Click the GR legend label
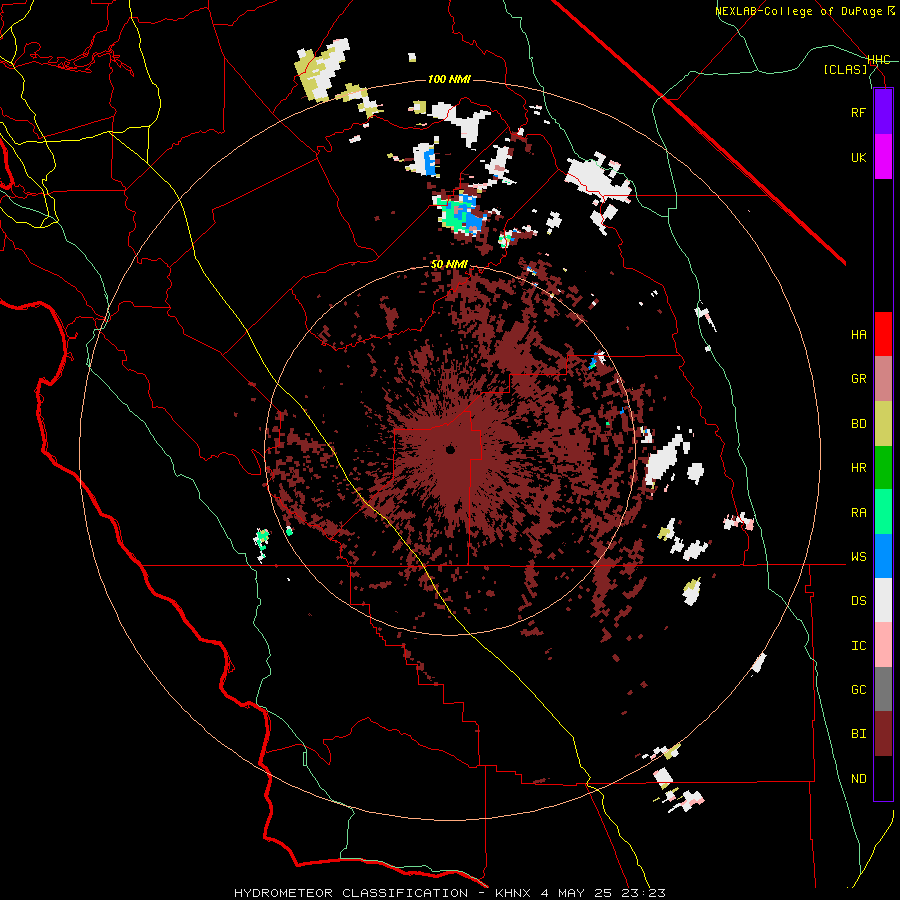Viewport: 900px width, 900px height. click(x=858, y=379)
